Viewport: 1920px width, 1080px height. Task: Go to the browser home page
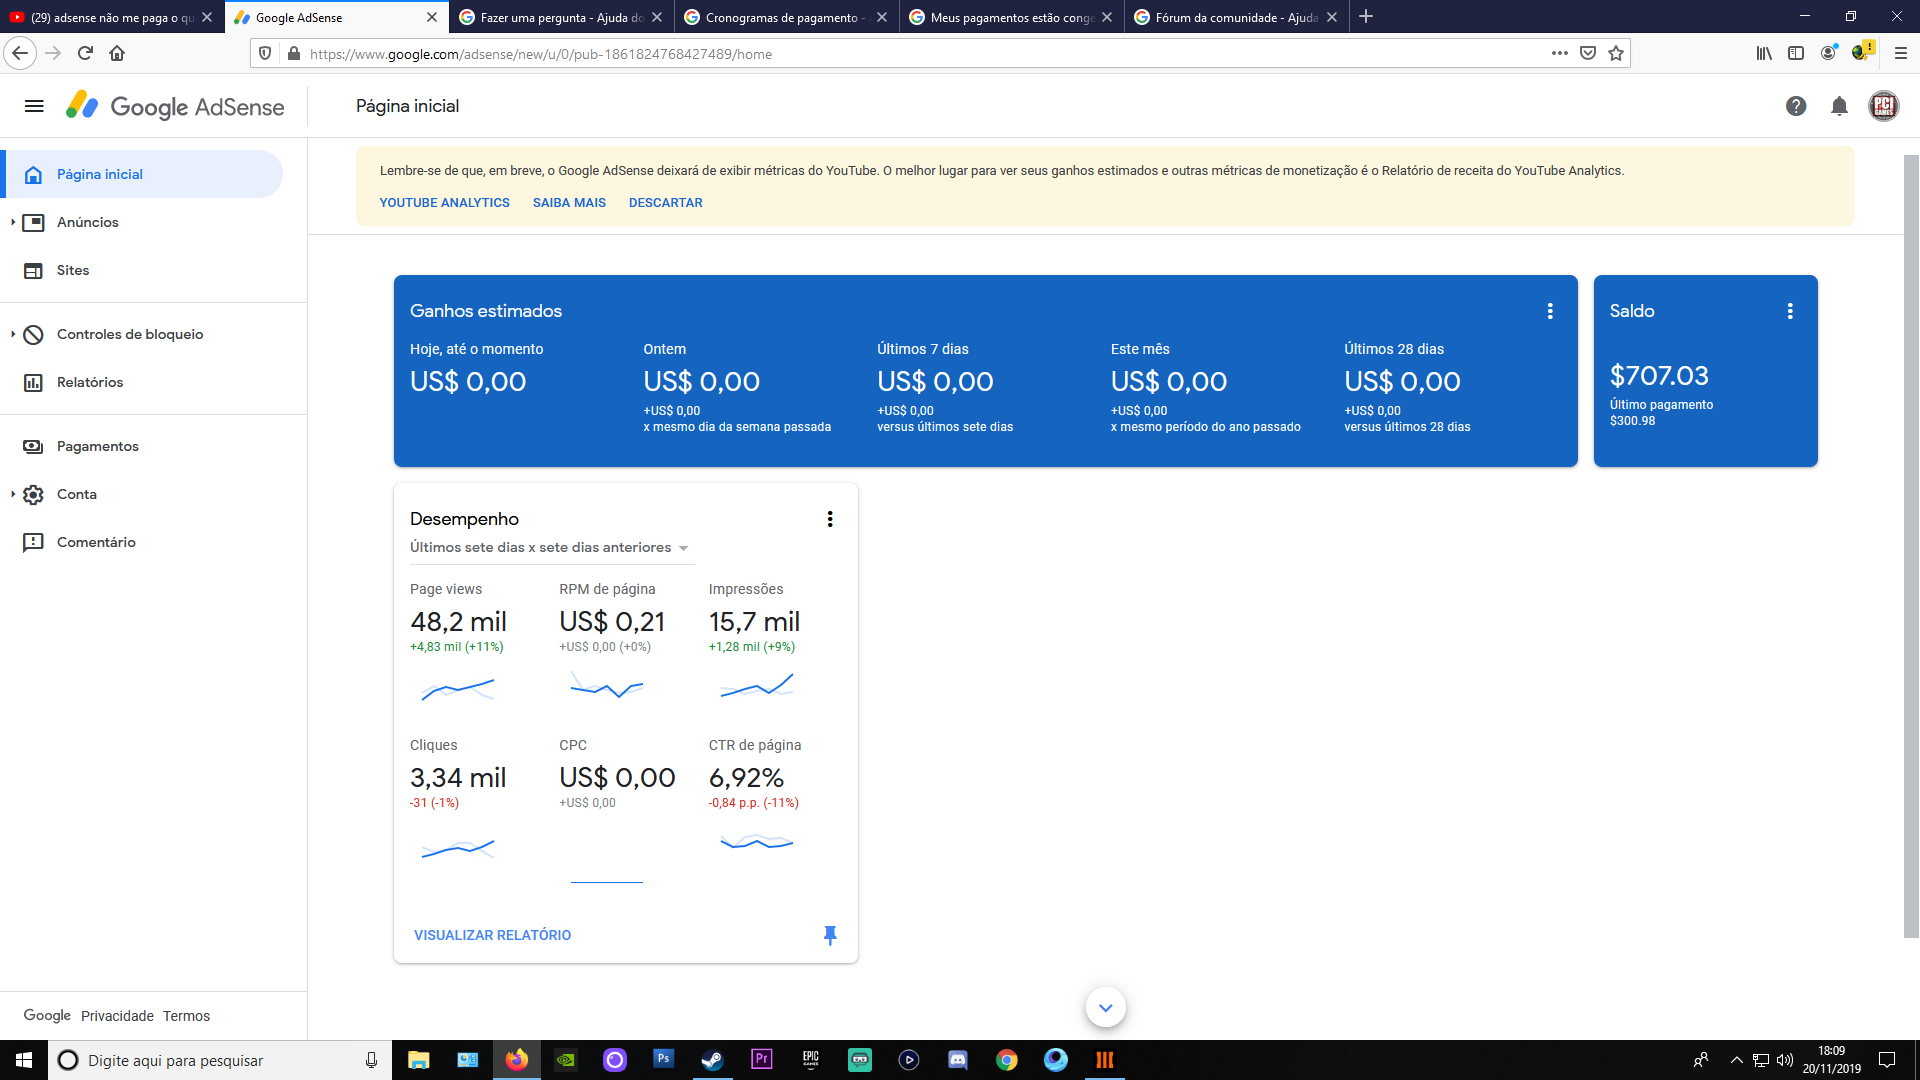click(x=117, y=53)
